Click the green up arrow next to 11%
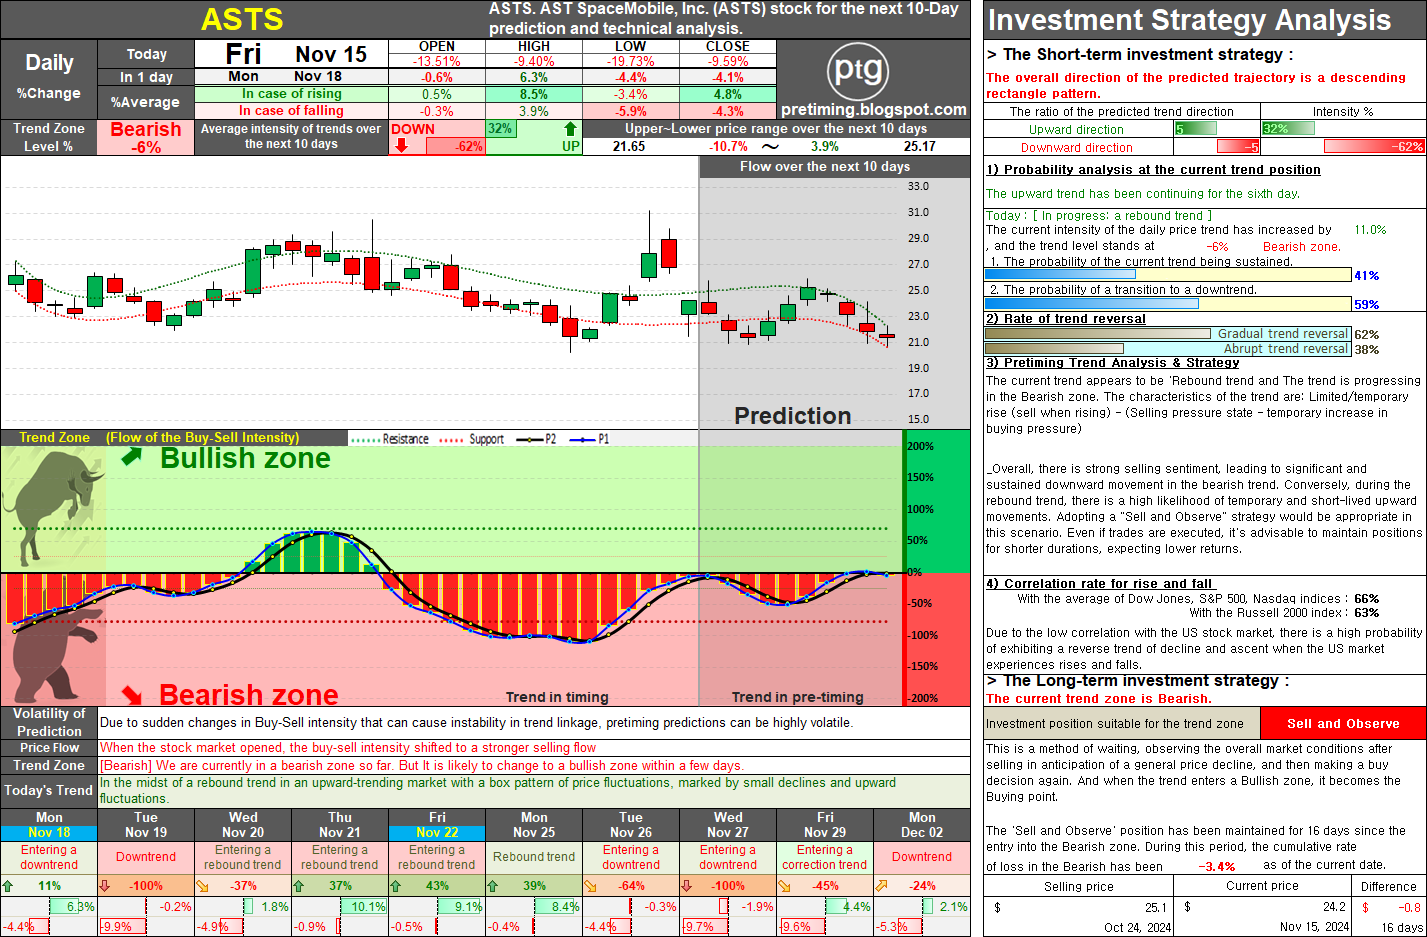Image resolution: width=1427 pixels, height=937 pixels. [9, 886]
